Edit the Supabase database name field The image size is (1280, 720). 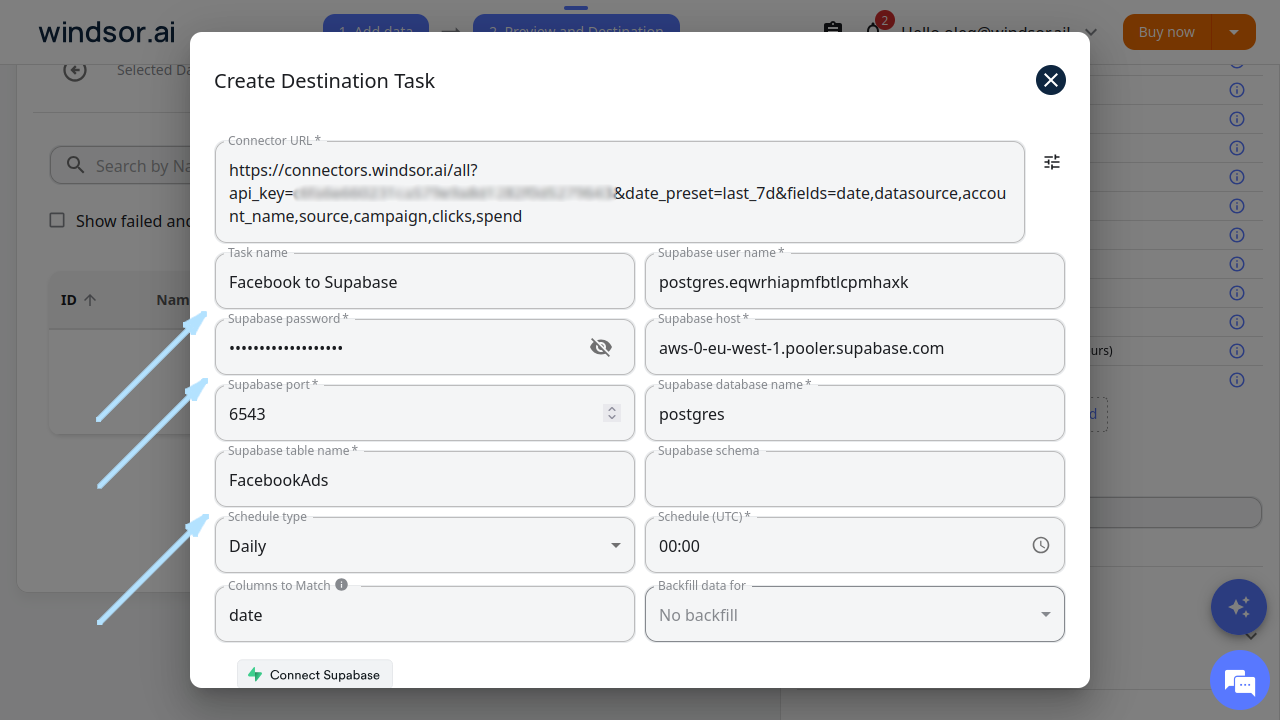coord(855,413)
